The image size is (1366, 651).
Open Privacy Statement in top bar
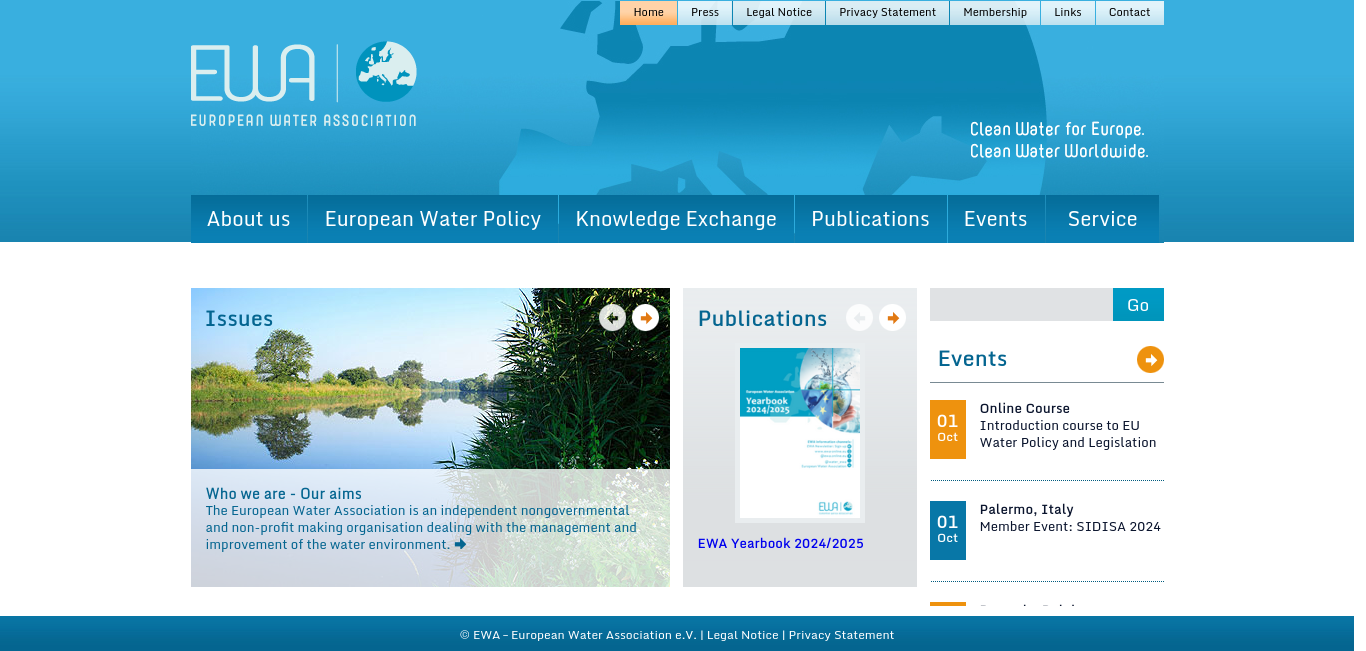[888, 13]
